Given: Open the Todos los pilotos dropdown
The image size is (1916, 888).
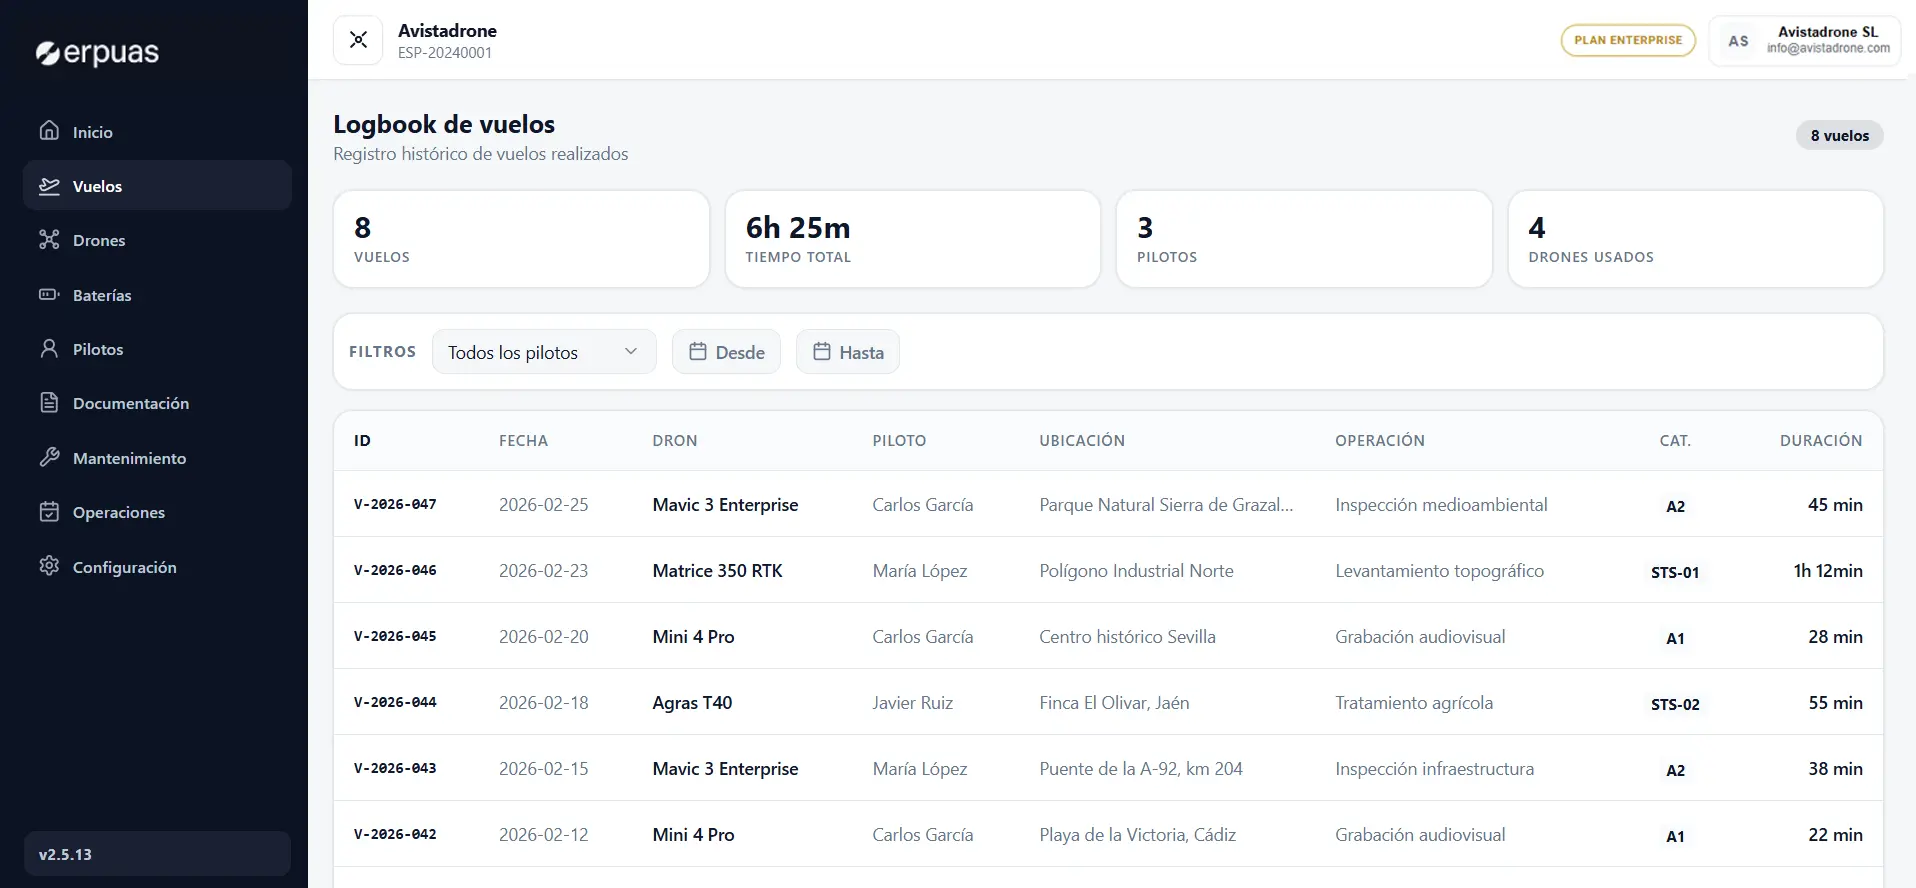Looking at the screenshot, I should [x=543, y=352].
